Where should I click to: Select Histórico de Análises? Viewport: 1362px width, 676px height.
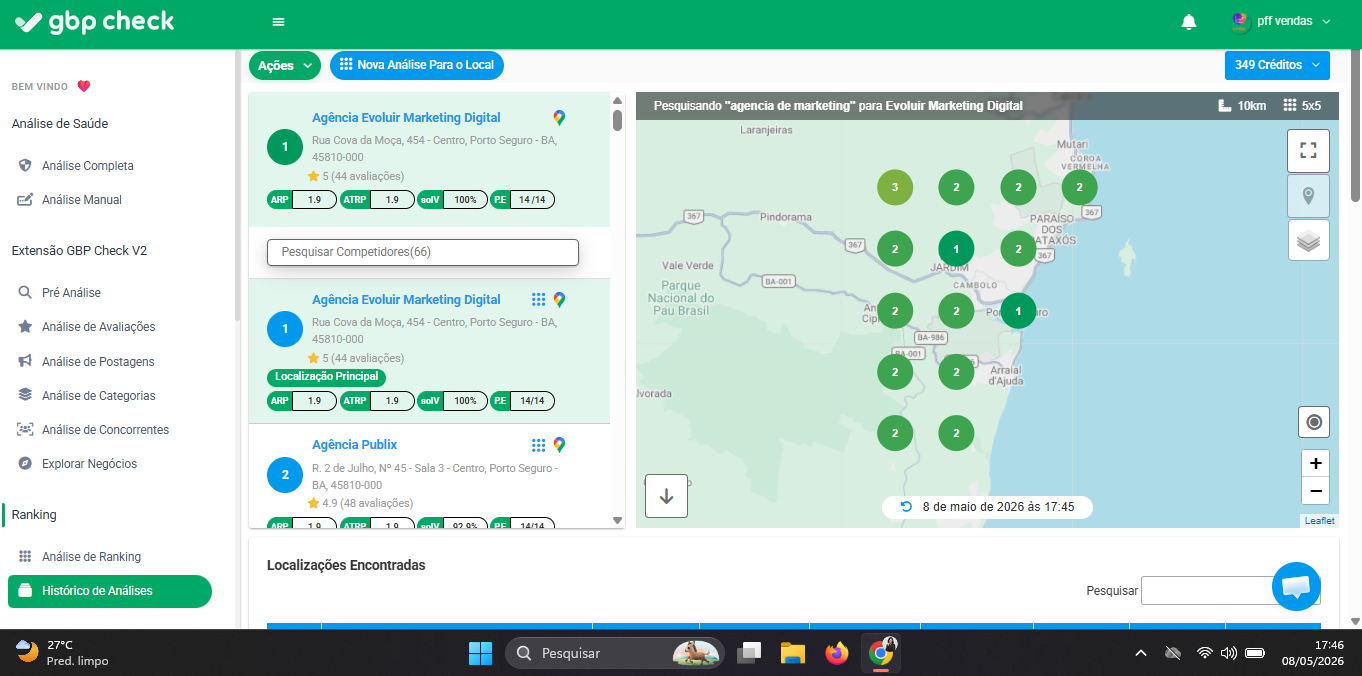(x=110, y=591)
